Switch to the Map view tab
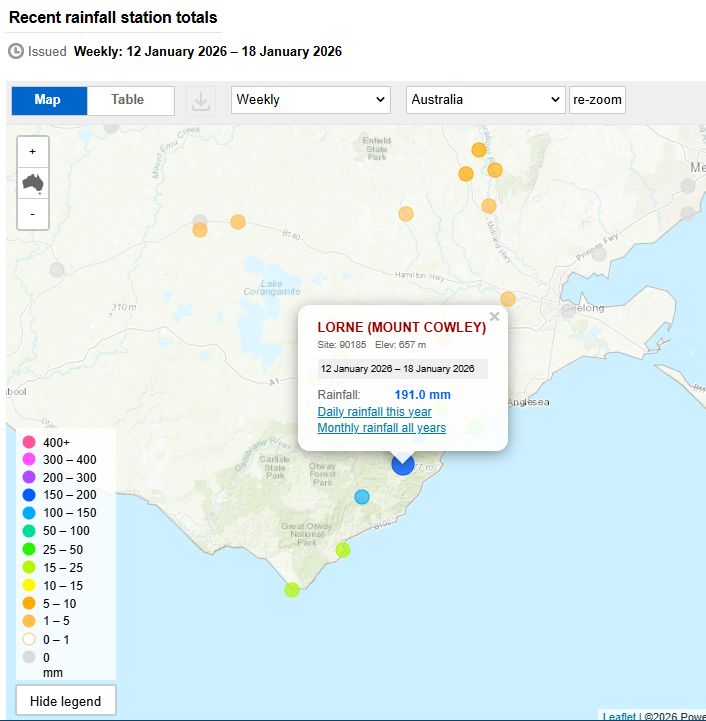Image resolution: width=706 pixels, height=721 pixels. tap(48, 100)
